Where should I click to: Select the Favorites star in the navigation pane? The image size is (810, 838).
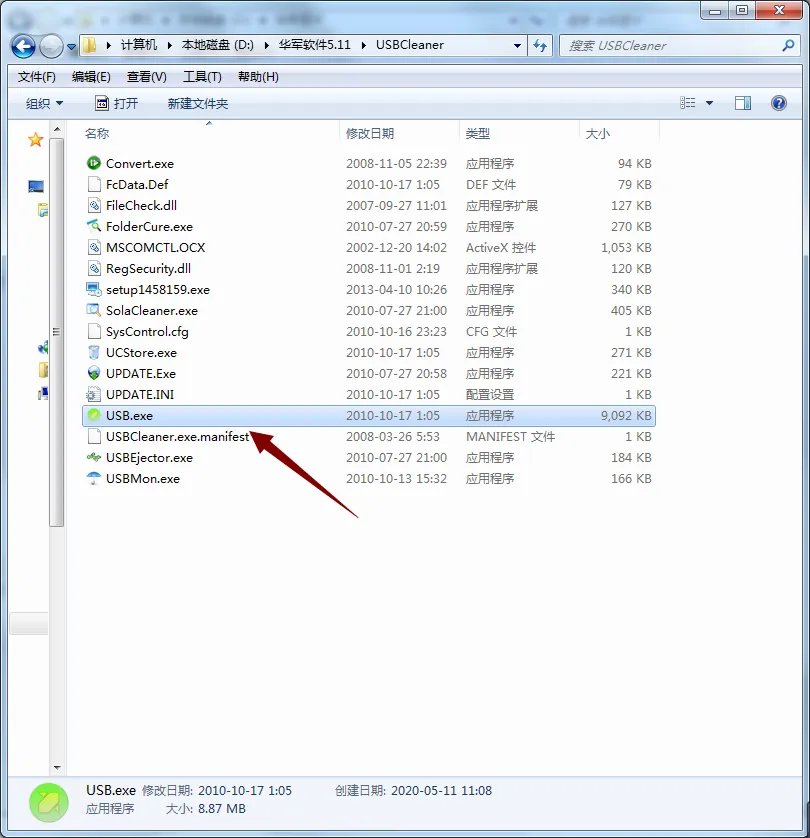point(35,140)
